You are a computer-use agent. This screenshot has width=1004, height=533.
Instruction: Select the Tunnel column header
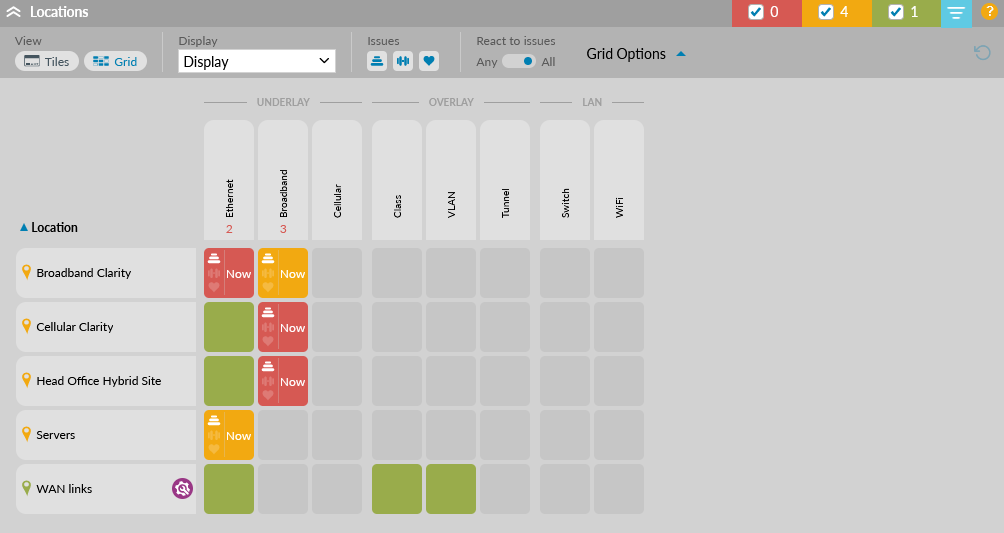[x=505, y=179]
